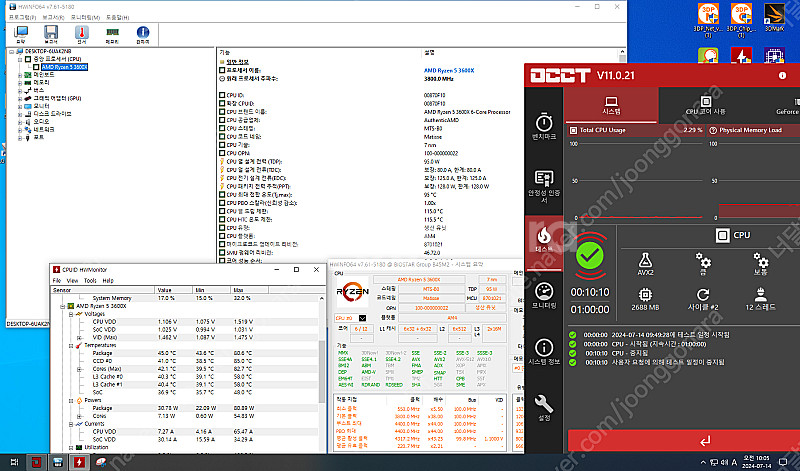Image resolution: width=800 pixels, height=471 pixels.
Task: Open the File menu in HWMonitor
Action: click(57, 281)
